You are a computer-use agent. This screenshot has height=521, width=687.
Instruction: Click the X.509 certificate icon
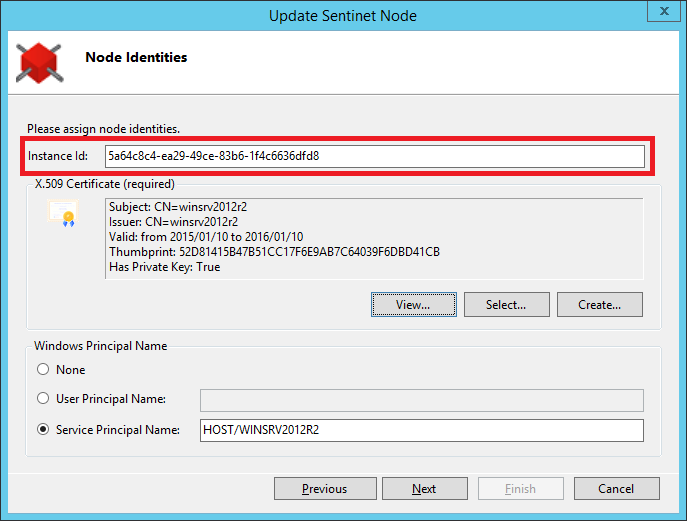click(x=64, y=213)
